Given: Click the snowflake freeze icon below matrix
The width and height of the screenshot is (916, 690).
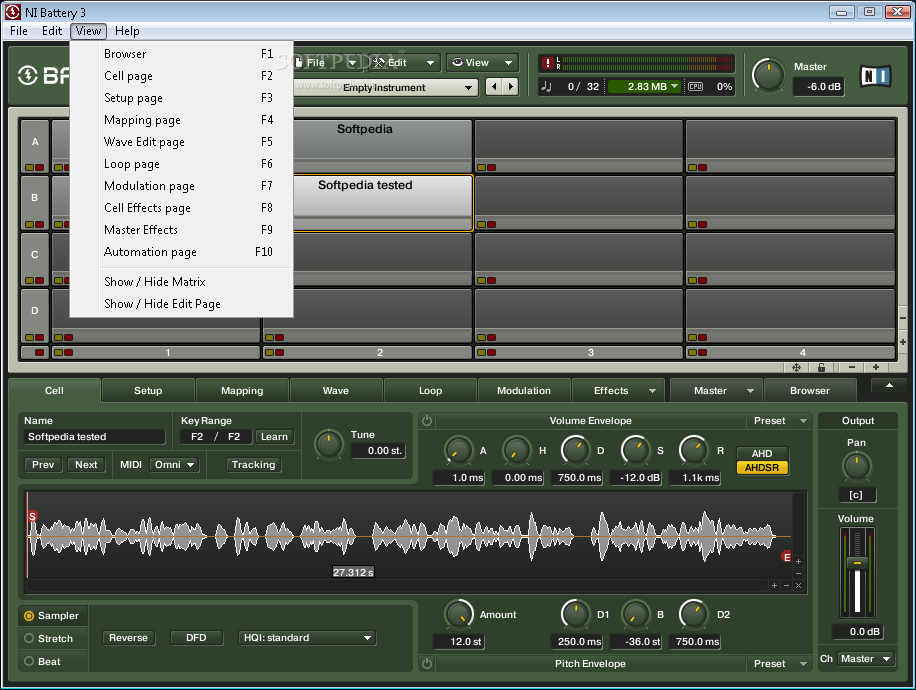Looking at the screenshot, I should click(796, 367).
